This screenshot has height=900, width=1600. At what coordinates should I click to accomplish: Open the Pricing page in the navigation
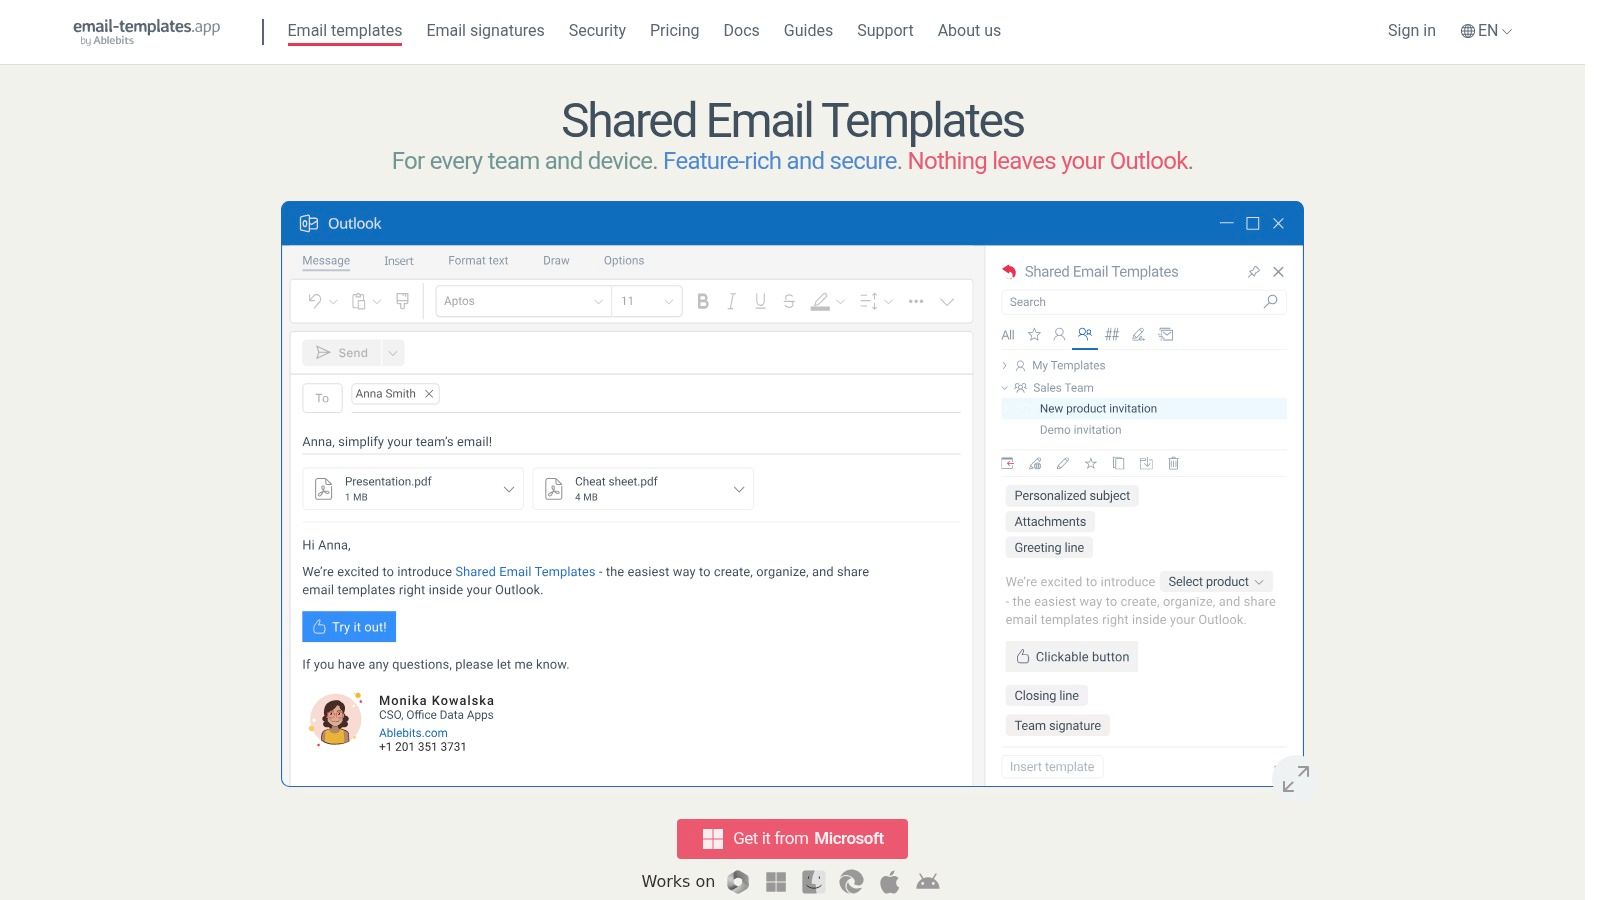pos(674,31)
